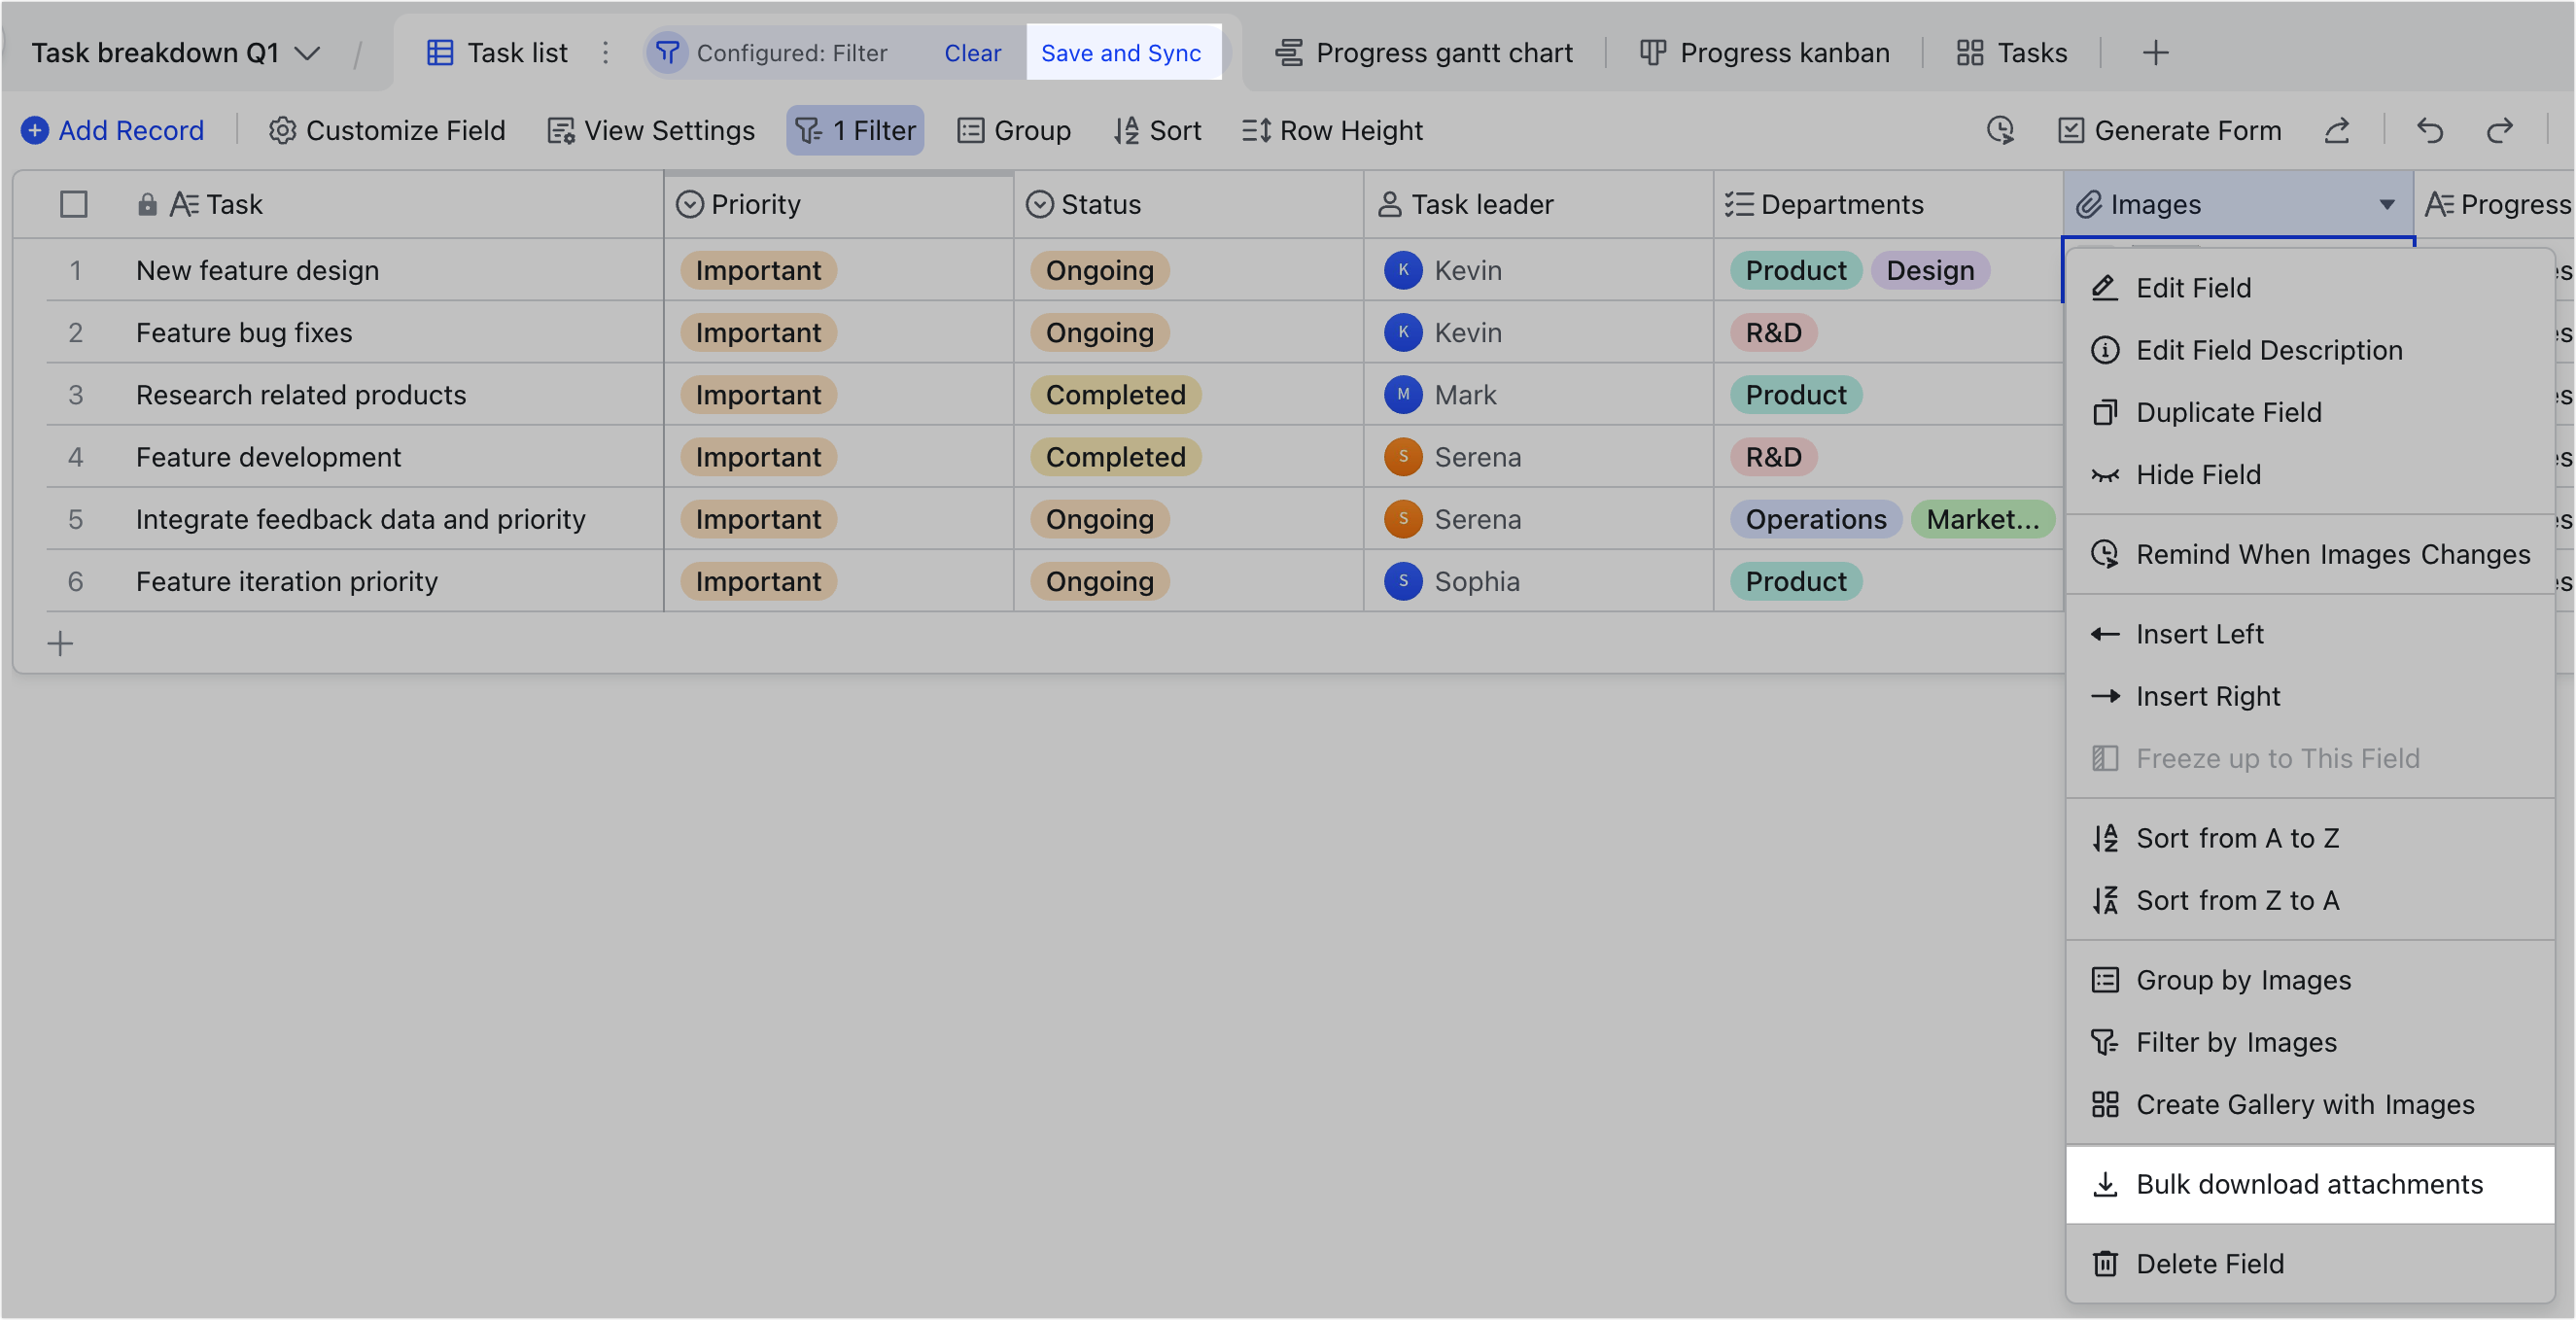
Task: Choose Bulk download attachments from the menu
Action: 2308,1184
